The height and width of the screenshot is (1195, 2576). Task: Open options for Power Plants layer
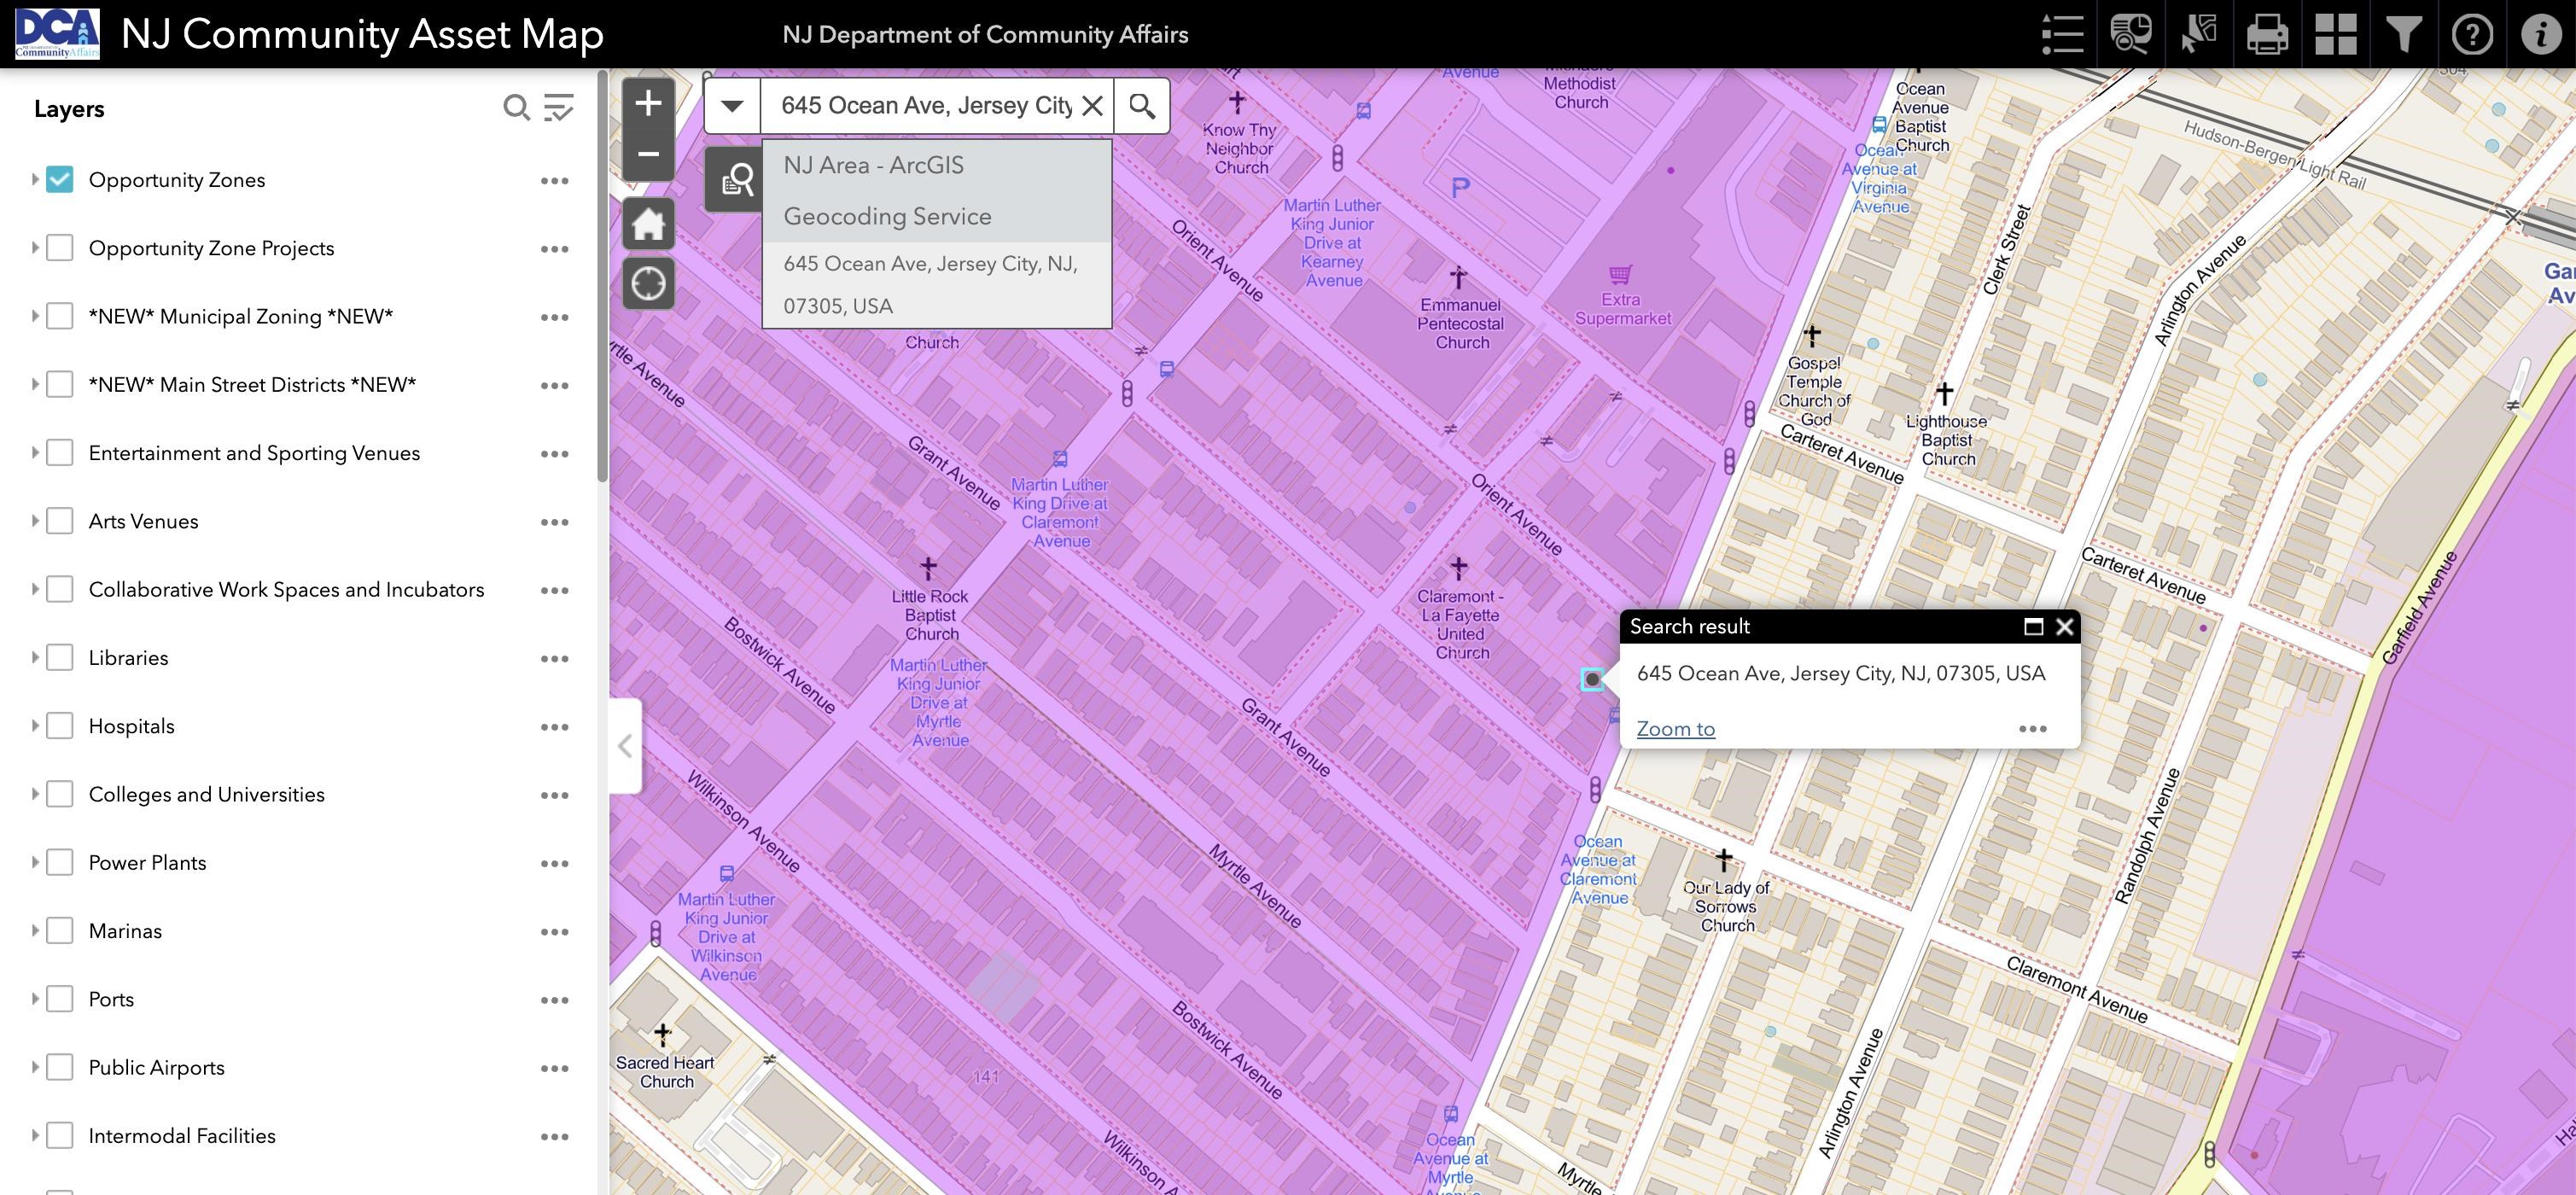[555, 864]
